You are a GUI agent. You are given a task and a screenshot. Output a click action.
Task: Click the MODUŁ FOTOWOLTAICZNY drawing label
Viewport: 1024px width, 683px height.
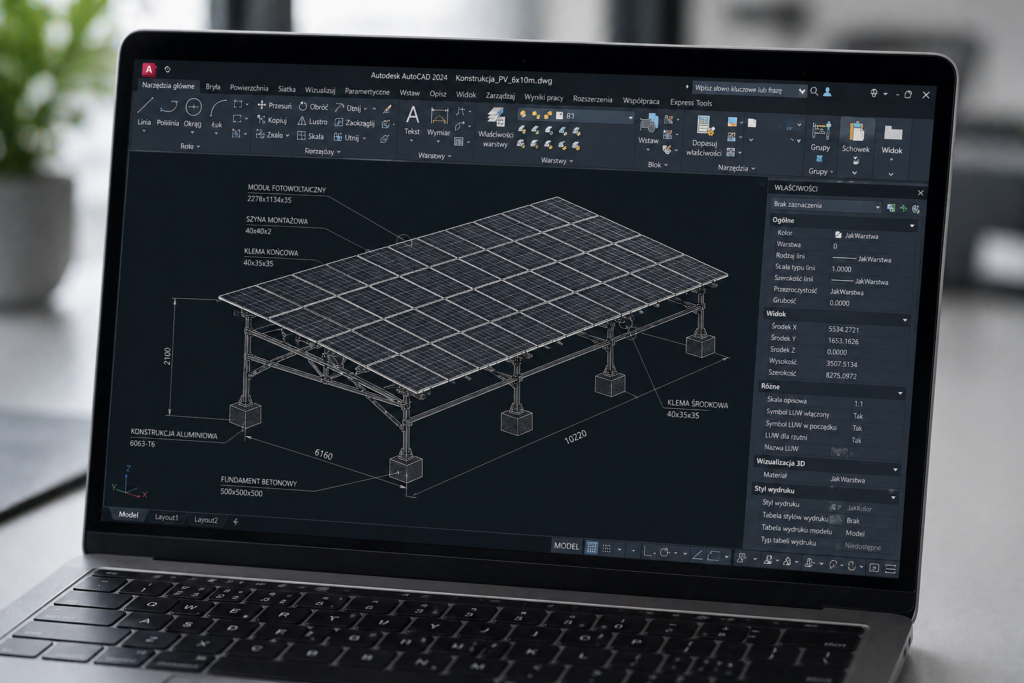tap(286, 189)
